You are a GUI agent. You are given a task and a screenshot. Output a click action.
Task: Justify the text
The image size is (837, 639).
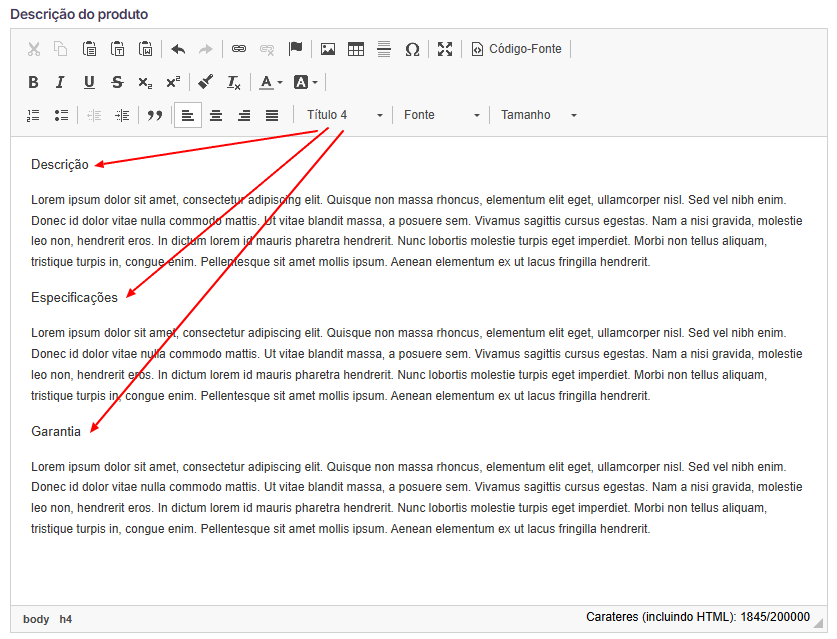[x=272, y=115]
